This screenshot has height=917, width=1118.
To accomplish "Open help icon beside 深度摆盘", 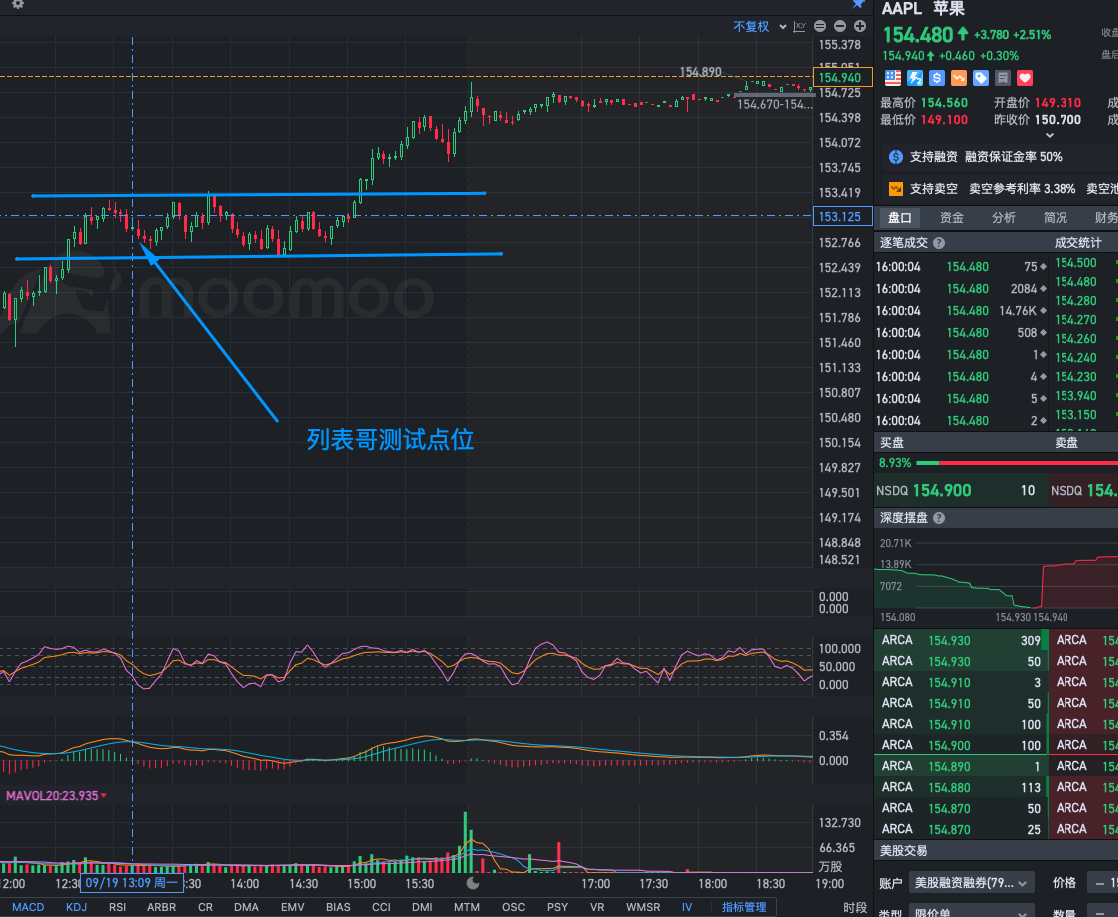I will [939, 518].
